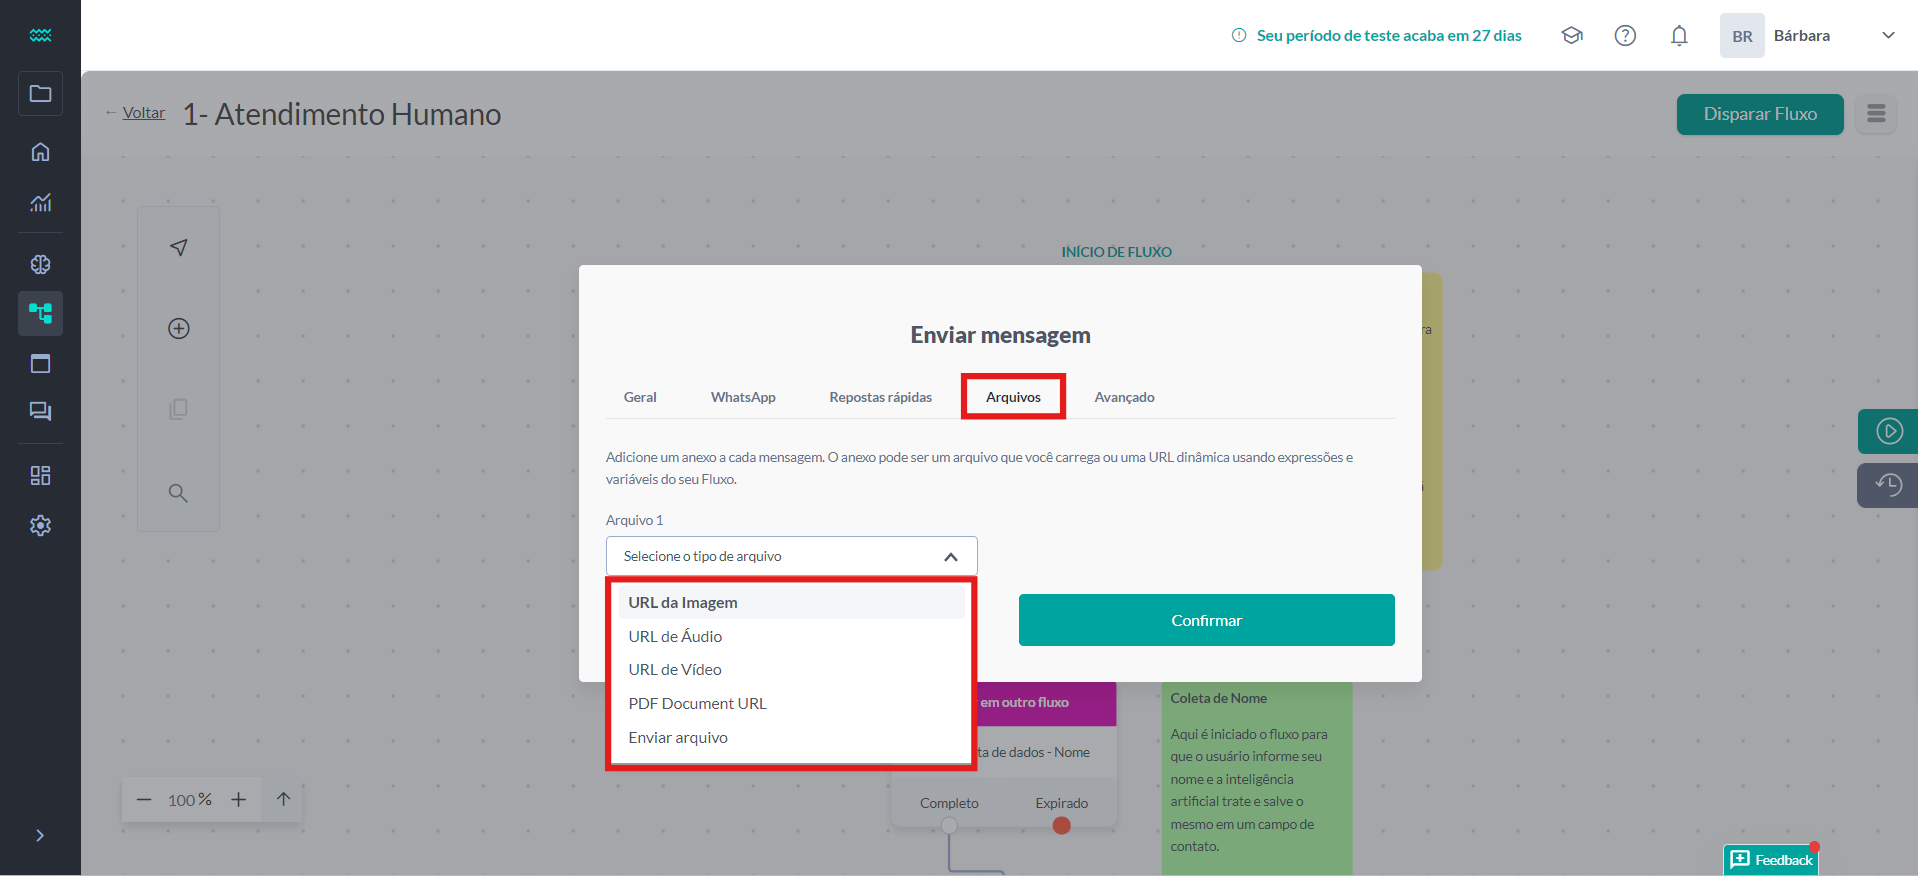Image resolution: width=1918 pixels, height=876 pixels.
Task: Open analytics chart icon in sidebar
Action: pyautogui.click(x=40, y=203)
